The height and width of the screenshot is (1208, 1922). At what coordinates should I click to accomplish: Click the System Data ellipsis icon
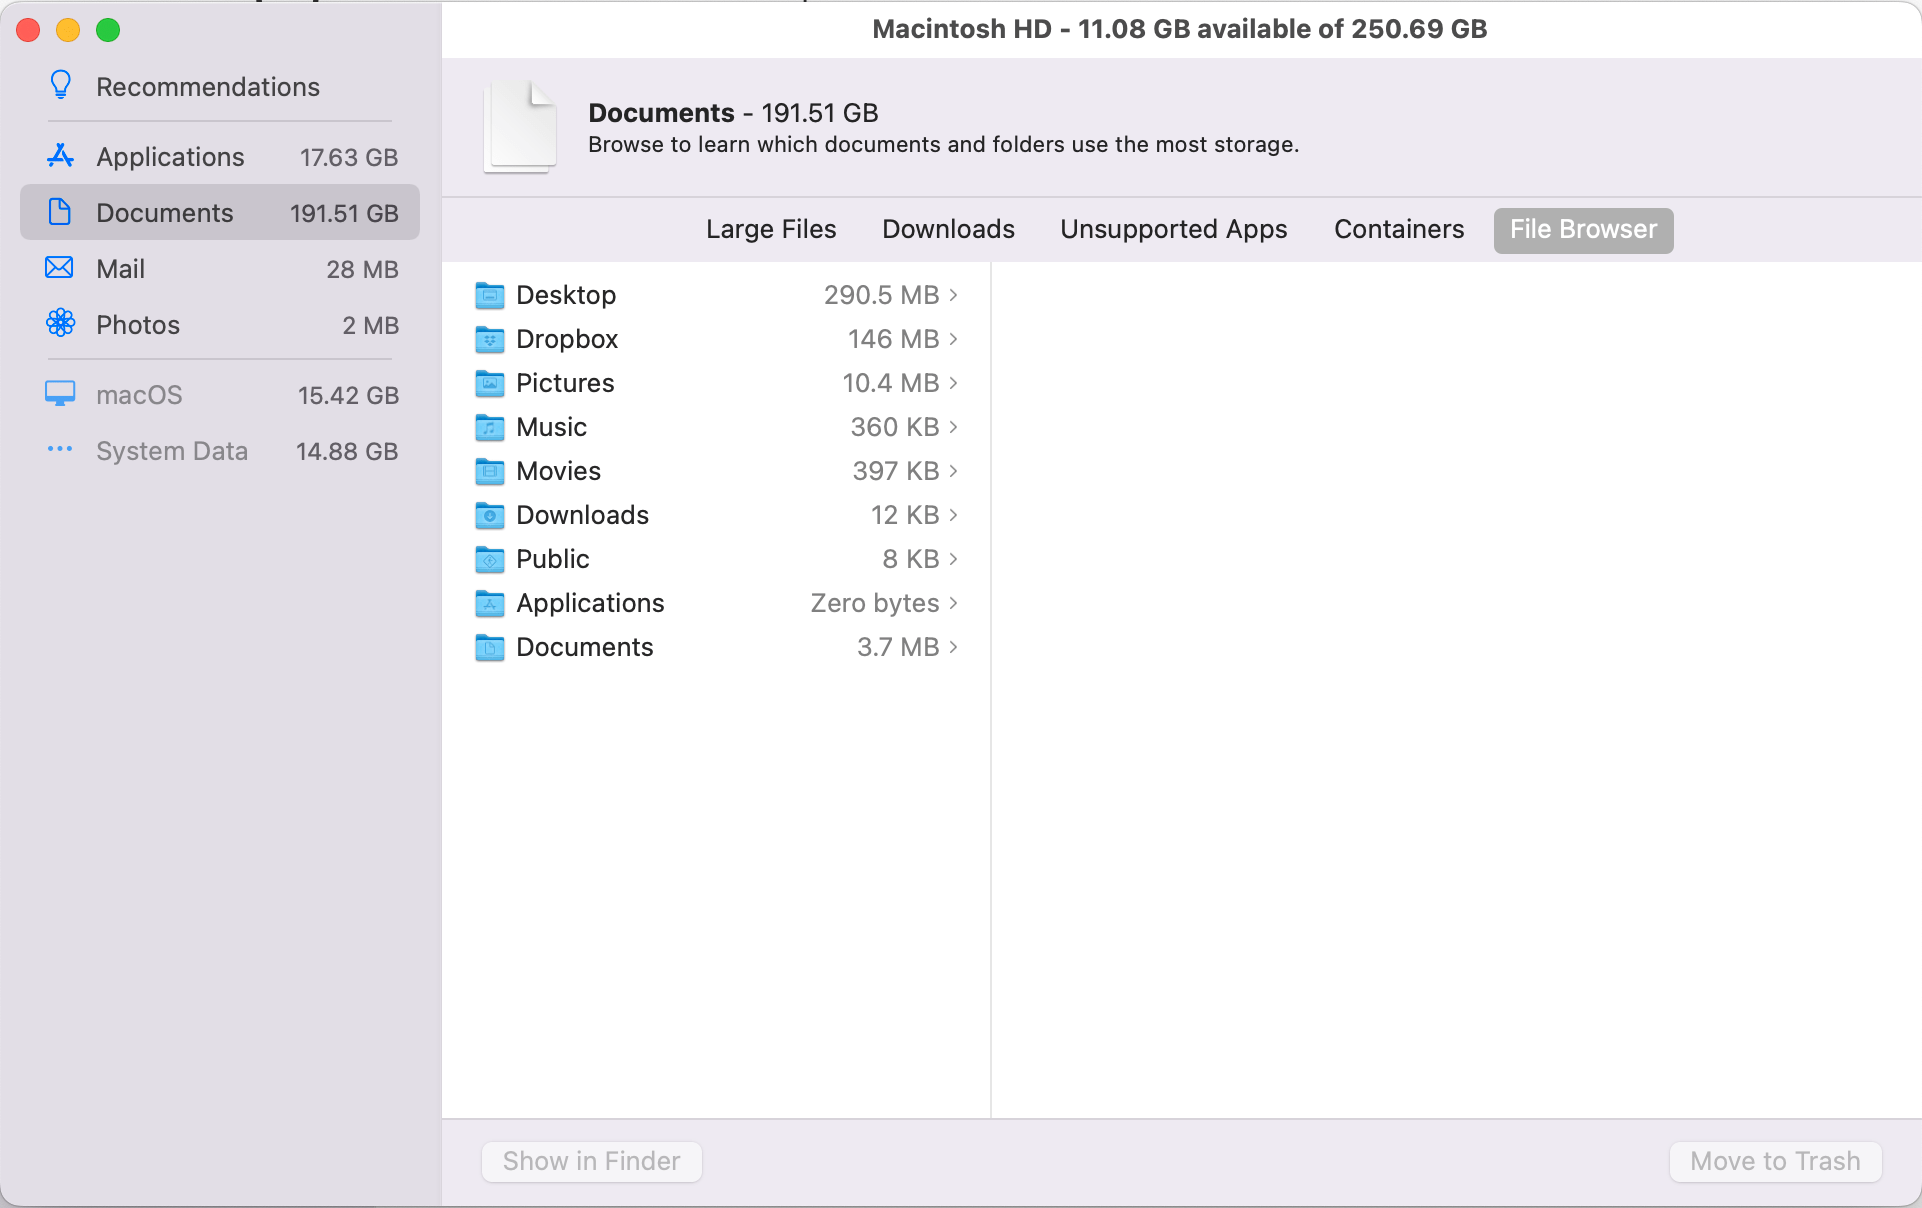pyautogui.click(x=60, y=450)
